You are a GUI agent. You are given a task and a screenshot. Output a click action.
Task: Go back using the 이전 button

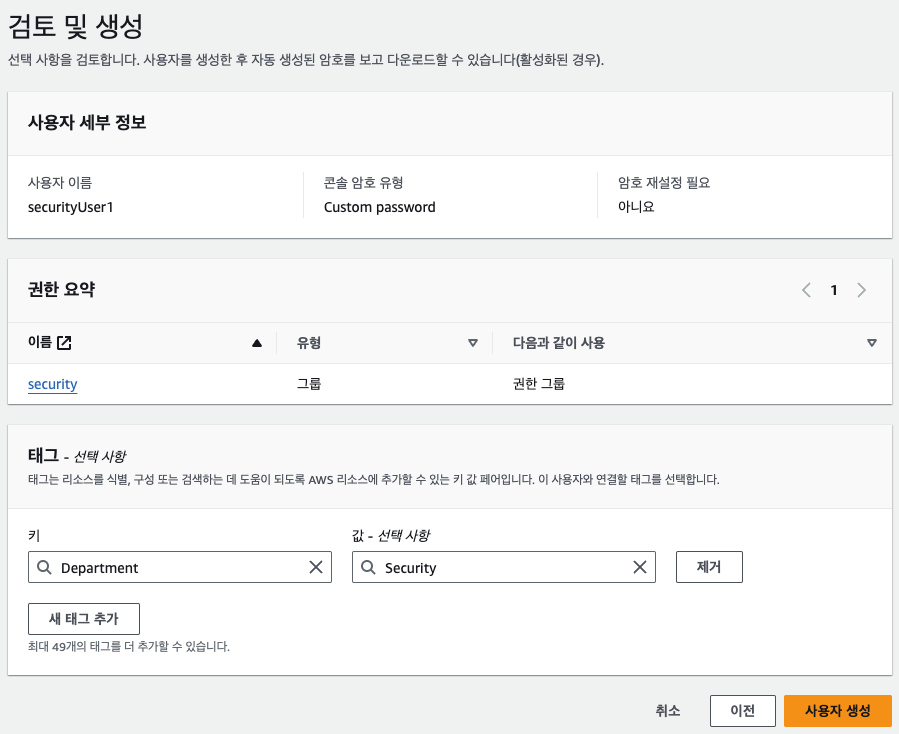click(742, 710)
